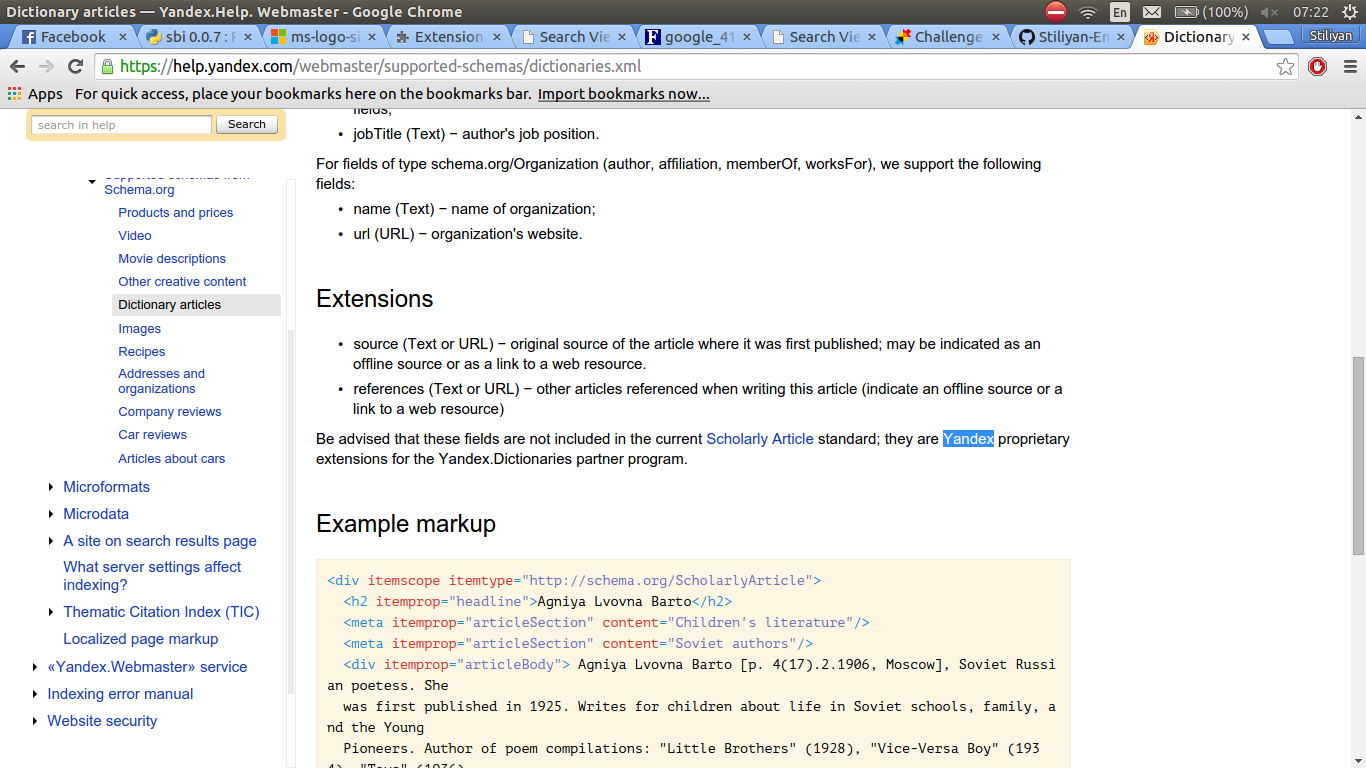Switch to the Facebook tab
The width and height of the screenshot is (1366, 768).
(73, 37)
